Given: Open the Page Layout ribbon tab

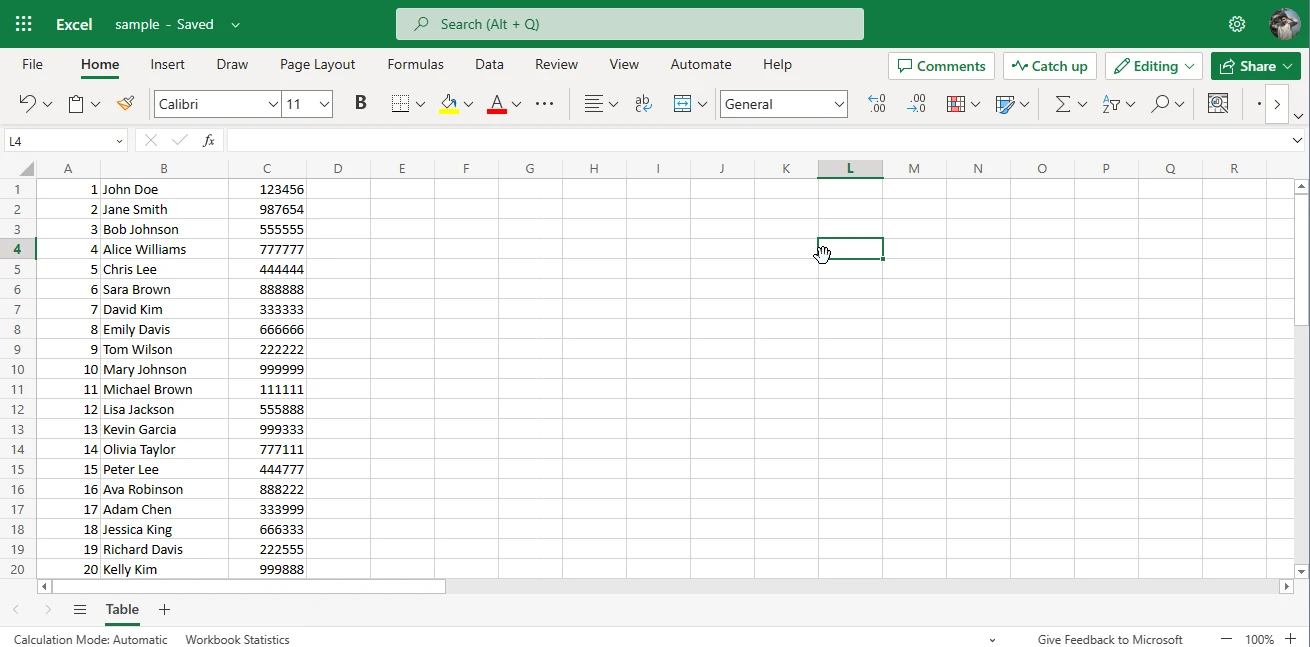Looking at the screenshot, I should [317, 64].
